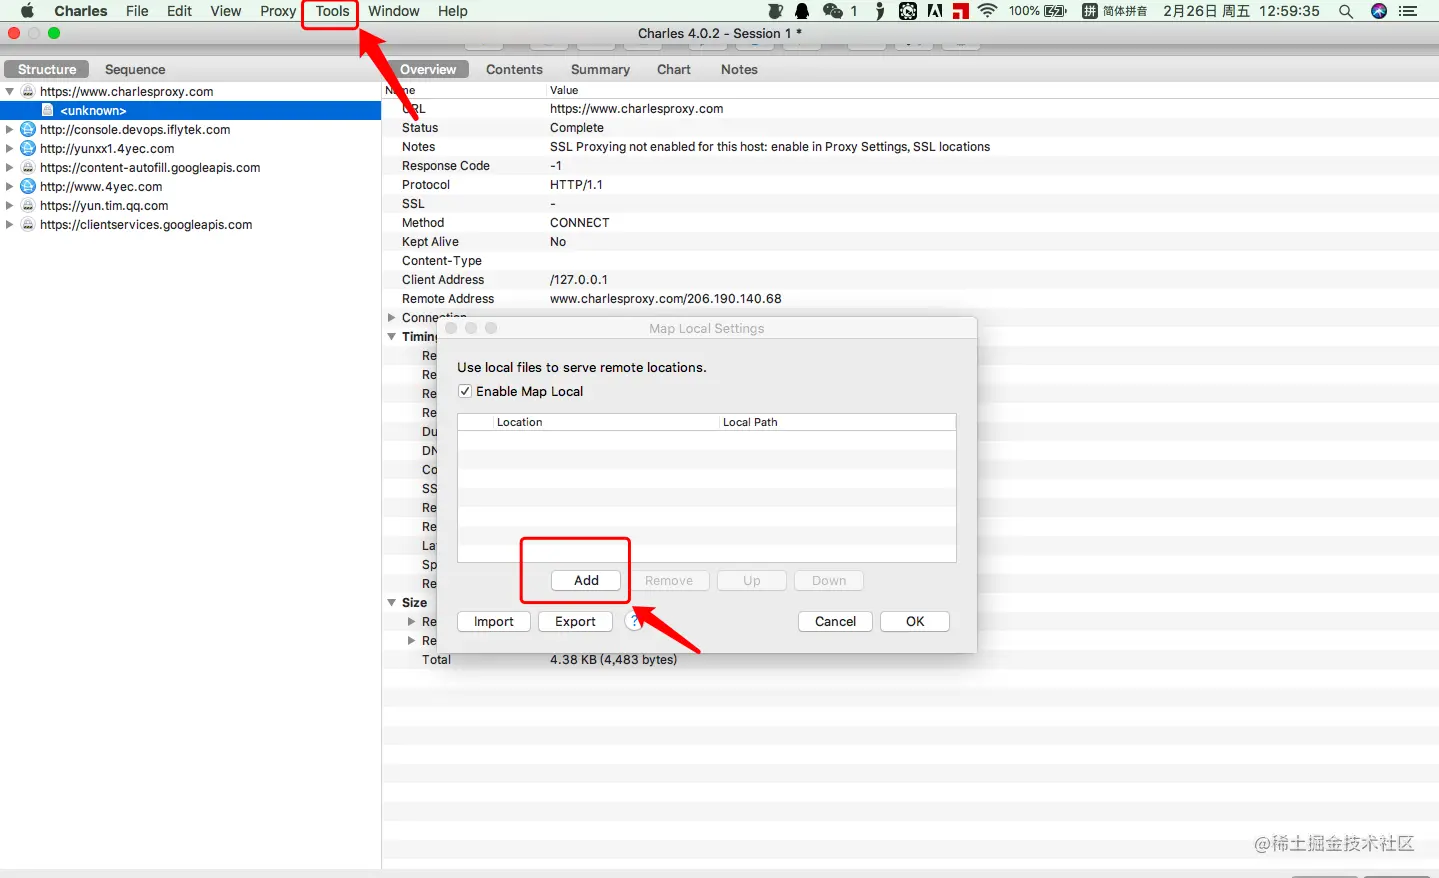This screenshot has height=878, width=1439.
Task: Click the disabled Remove button
Action: (x=669, y=580)
